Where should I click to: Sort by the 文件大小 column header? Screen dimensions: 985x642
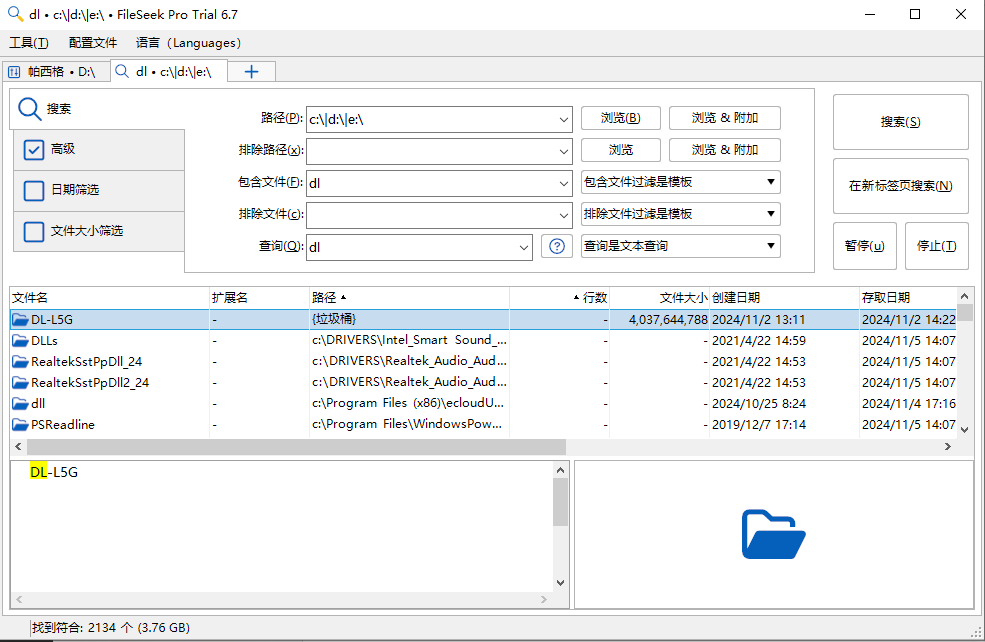(x=659, y=298)
